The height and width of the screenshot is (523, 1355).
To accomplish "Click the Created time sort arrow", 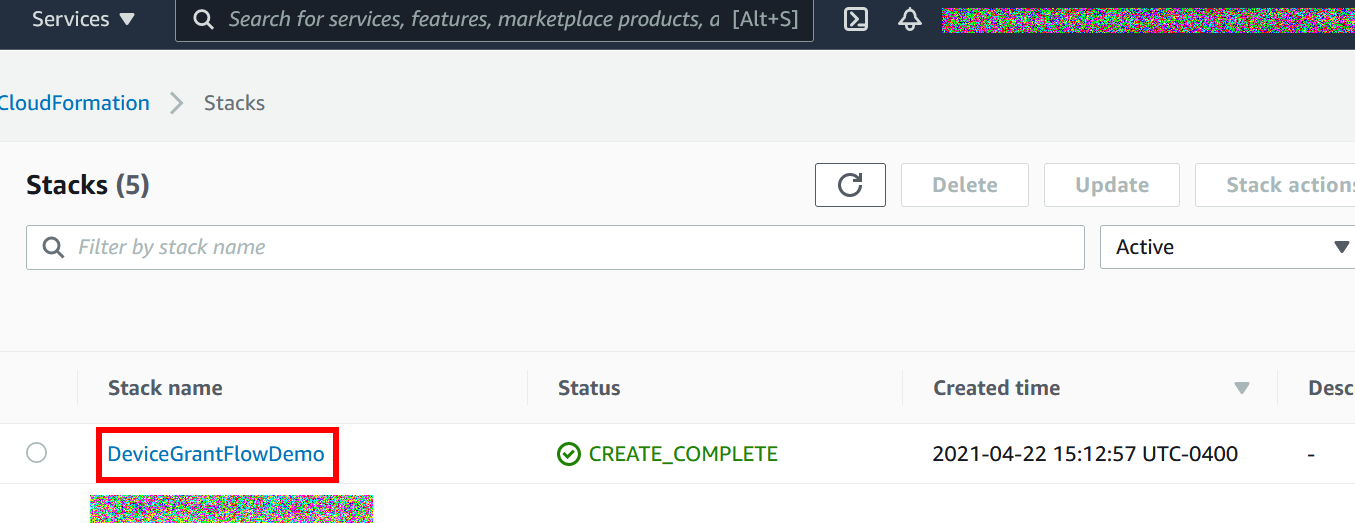I will click(1242, 388).
